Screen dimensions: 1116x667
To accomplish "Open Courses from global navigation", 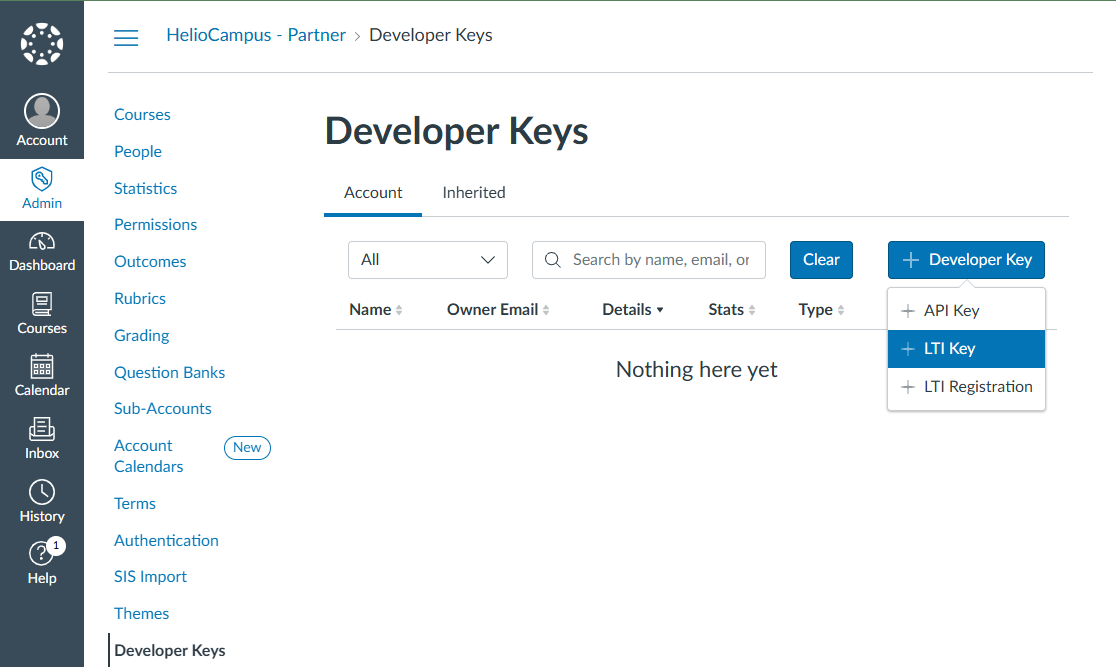I will coord(42,305).
